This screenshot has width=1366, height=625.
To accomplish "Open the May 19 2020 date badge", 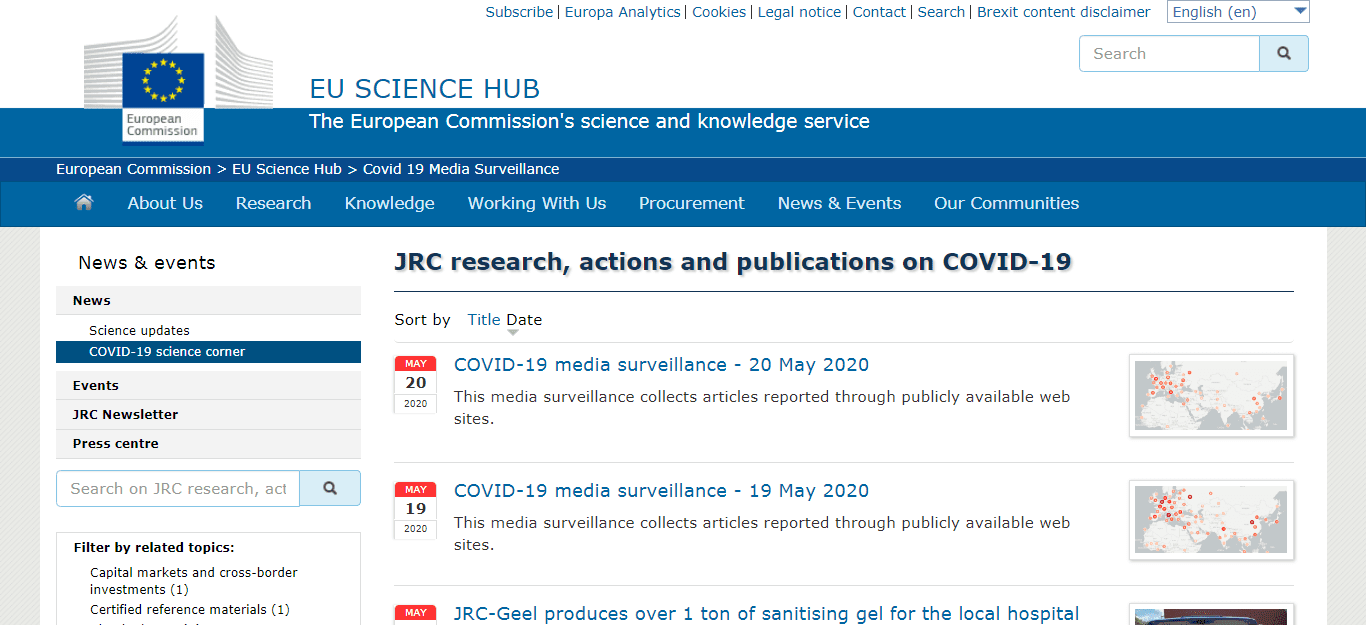I will 416,510.
